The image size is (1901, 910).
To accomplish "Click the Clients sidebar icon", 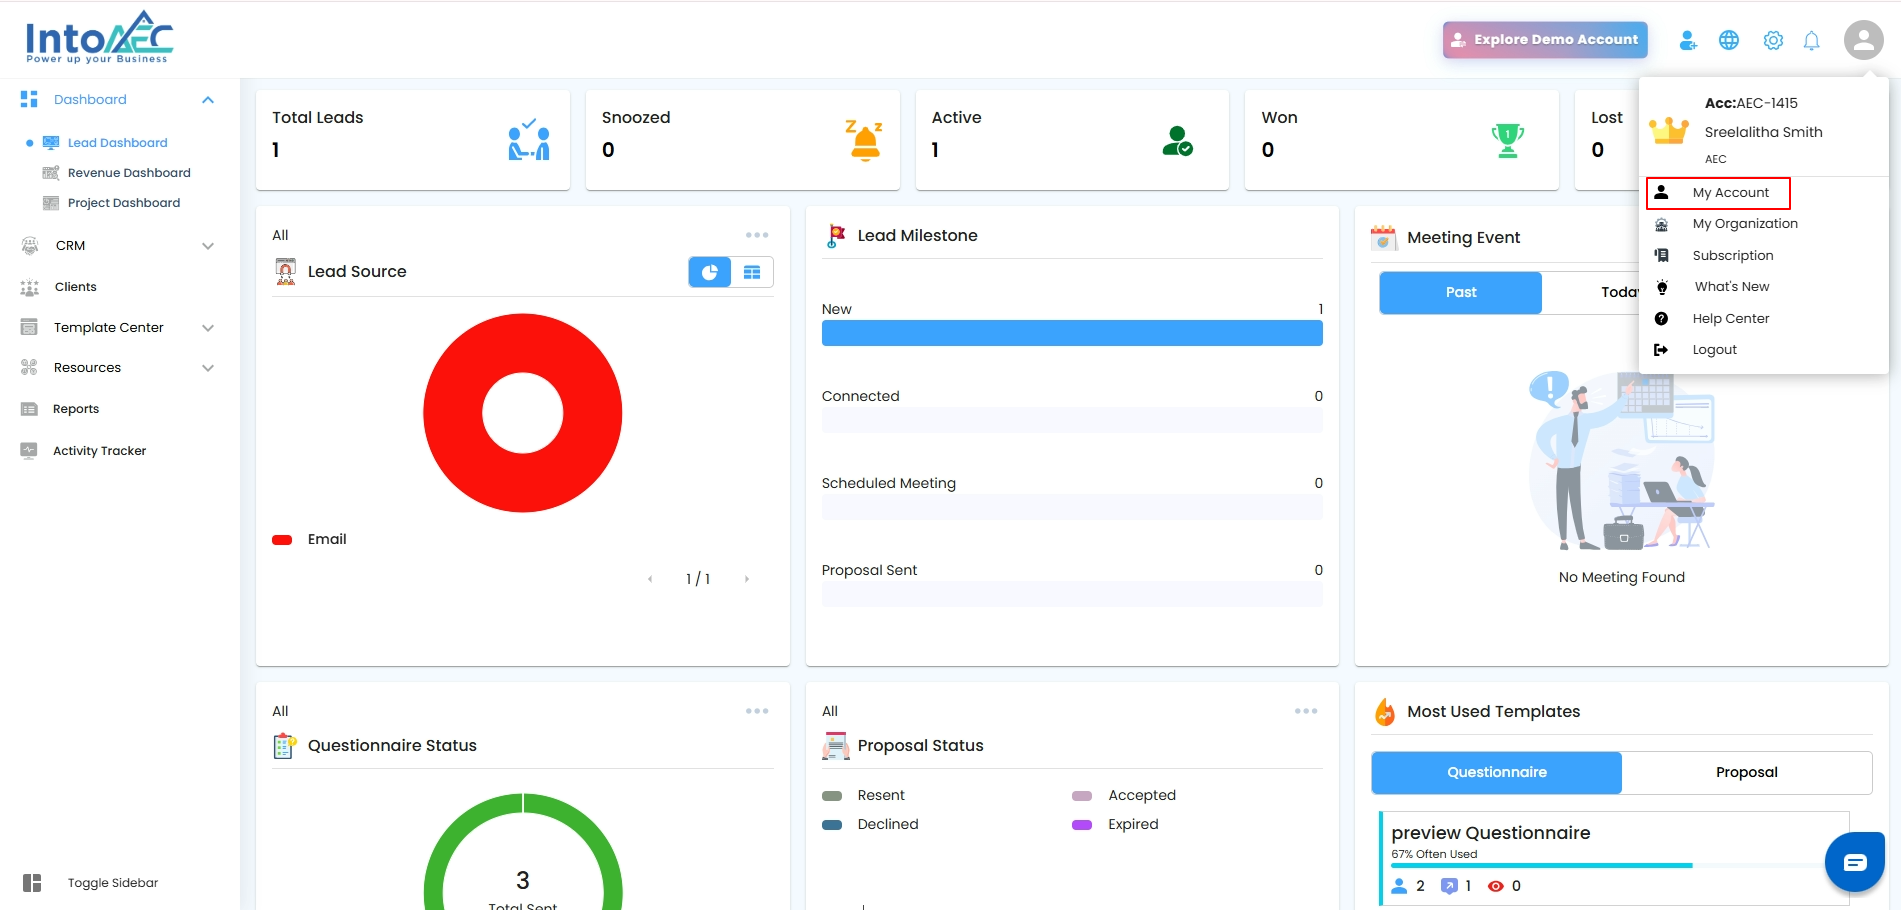I will click(x=30, y=287).
